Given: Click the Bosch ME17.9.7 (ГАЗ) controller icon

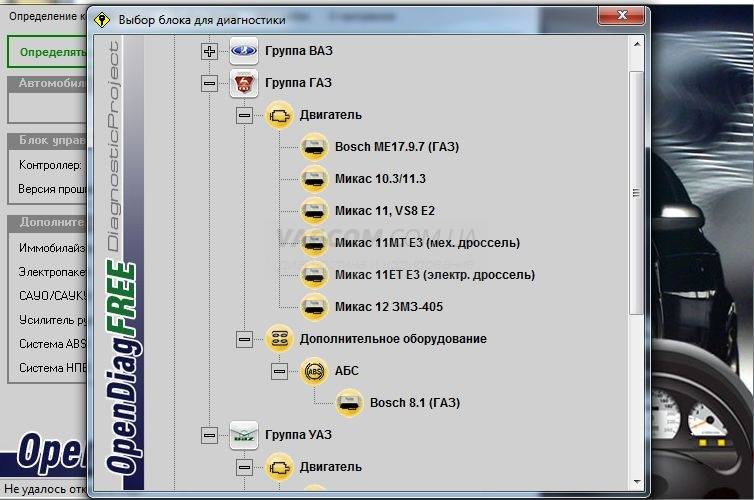Looking at the screenshot, I should point(314,147).
